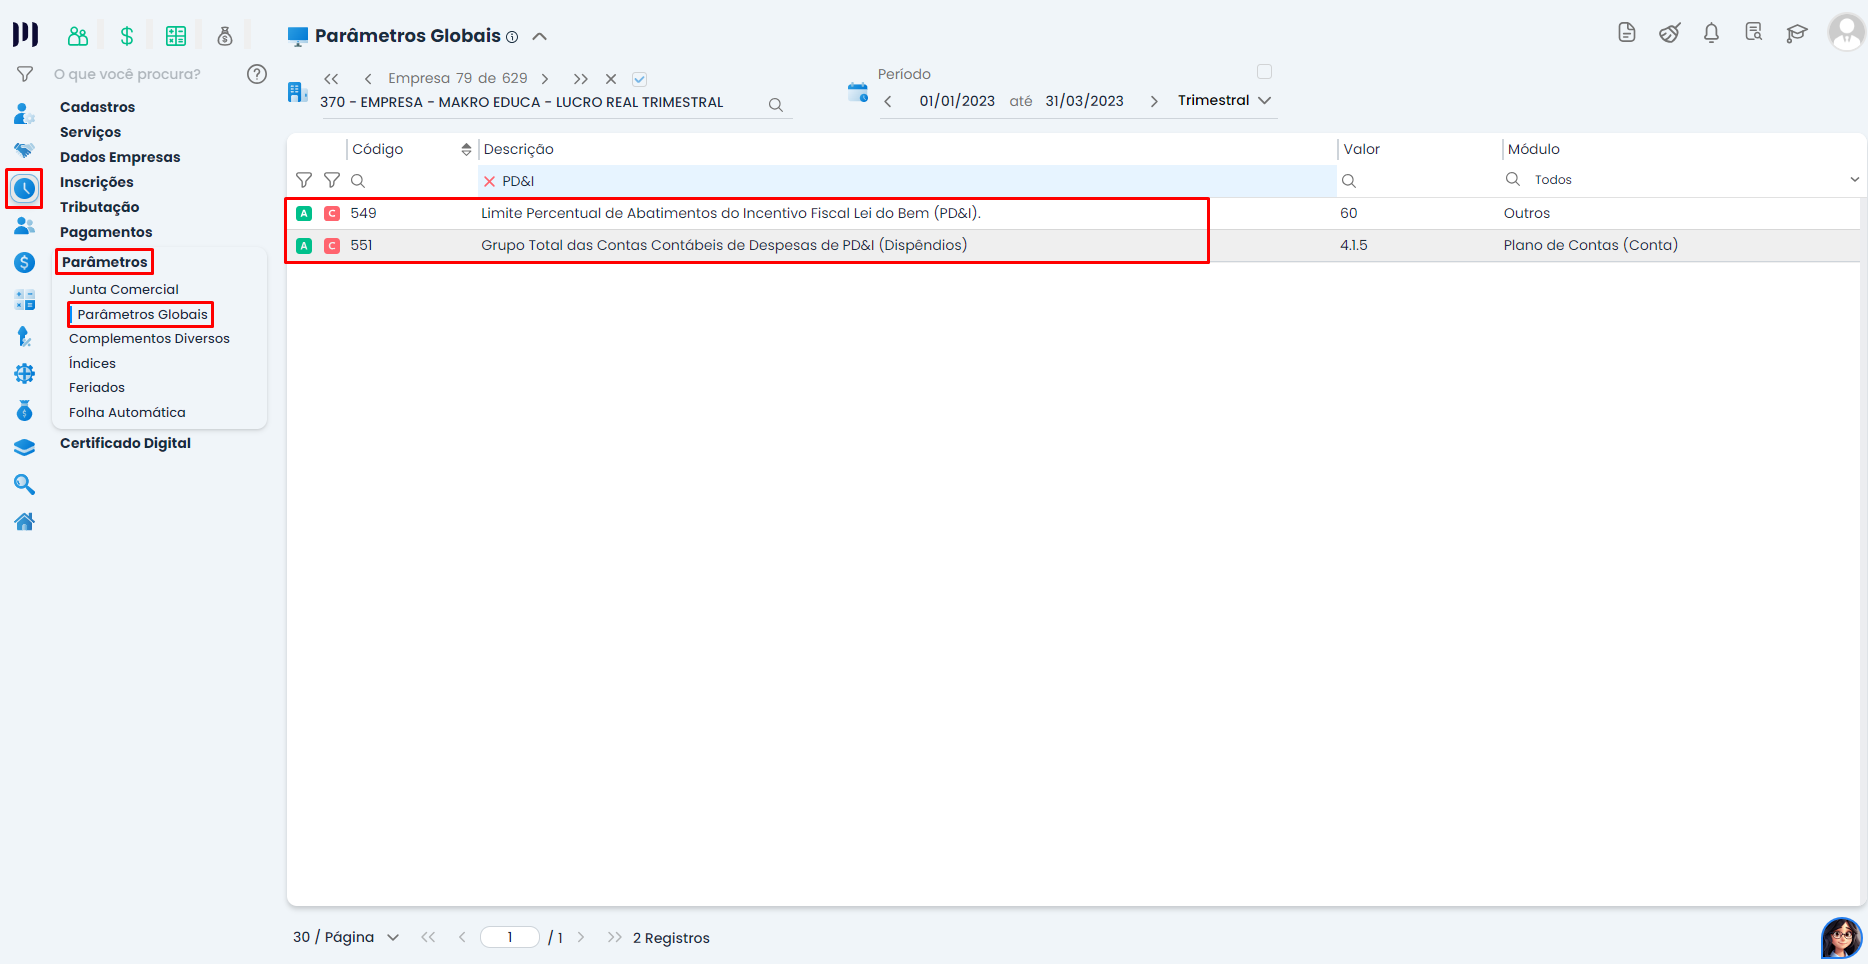Viewport: 1868px width, 964px height.
Task: Select the blue dollar coin sidebar icon
Action: point(24,262)
